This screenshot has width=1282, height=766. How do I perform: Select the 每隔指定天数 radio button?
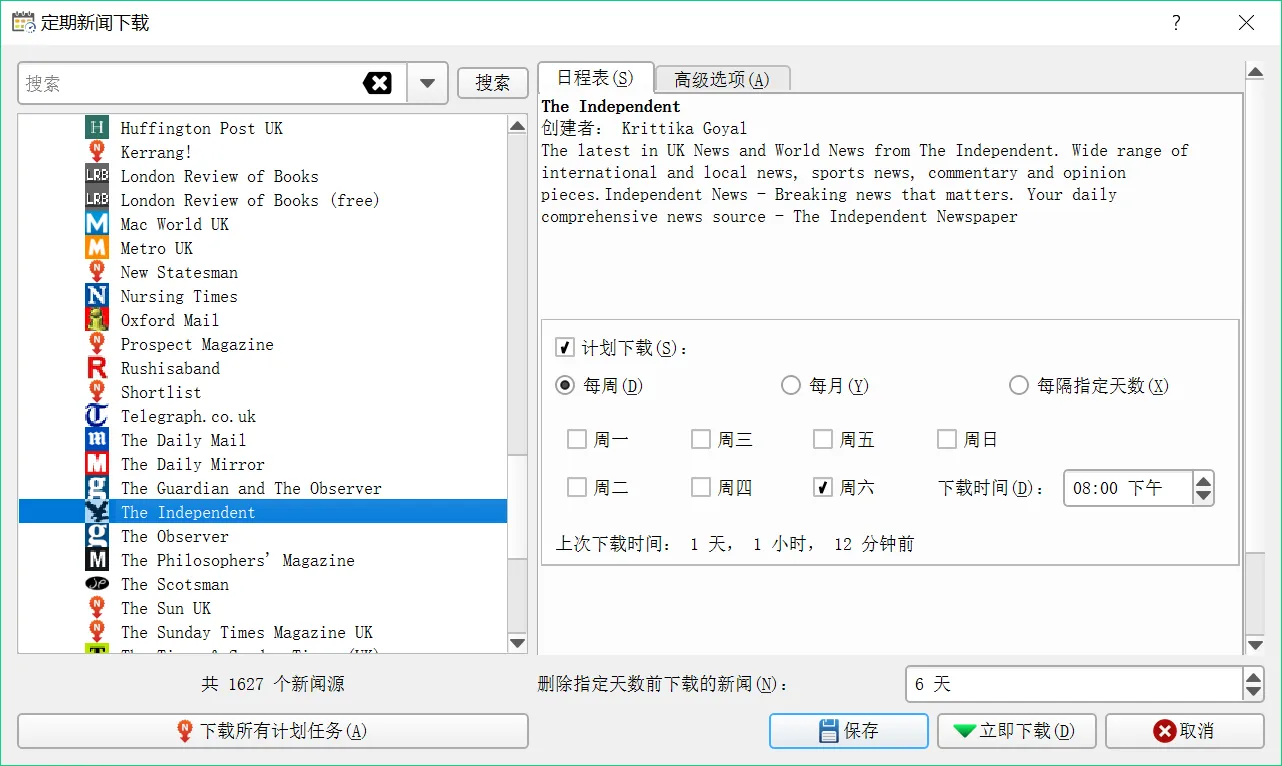tap(1019, 385)
